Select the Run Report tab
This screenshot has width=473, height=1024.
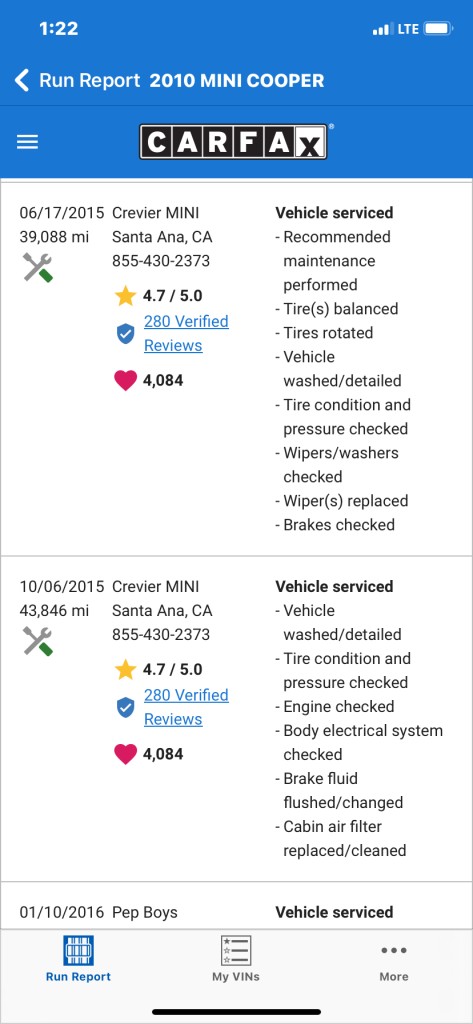[x=78, y=959]
